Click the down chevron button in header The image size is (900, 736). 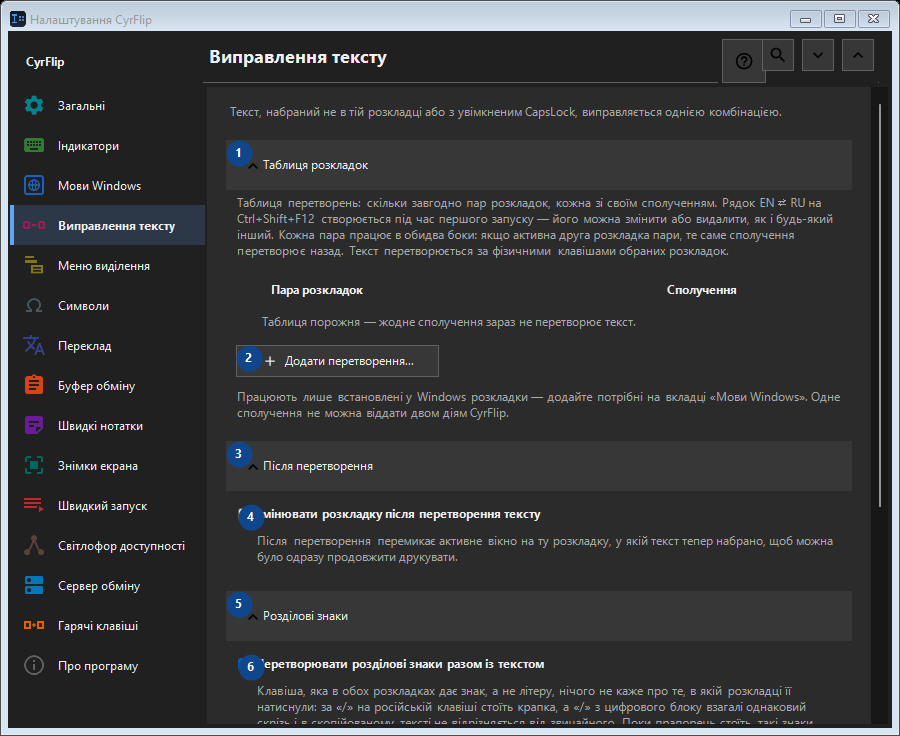818,55
